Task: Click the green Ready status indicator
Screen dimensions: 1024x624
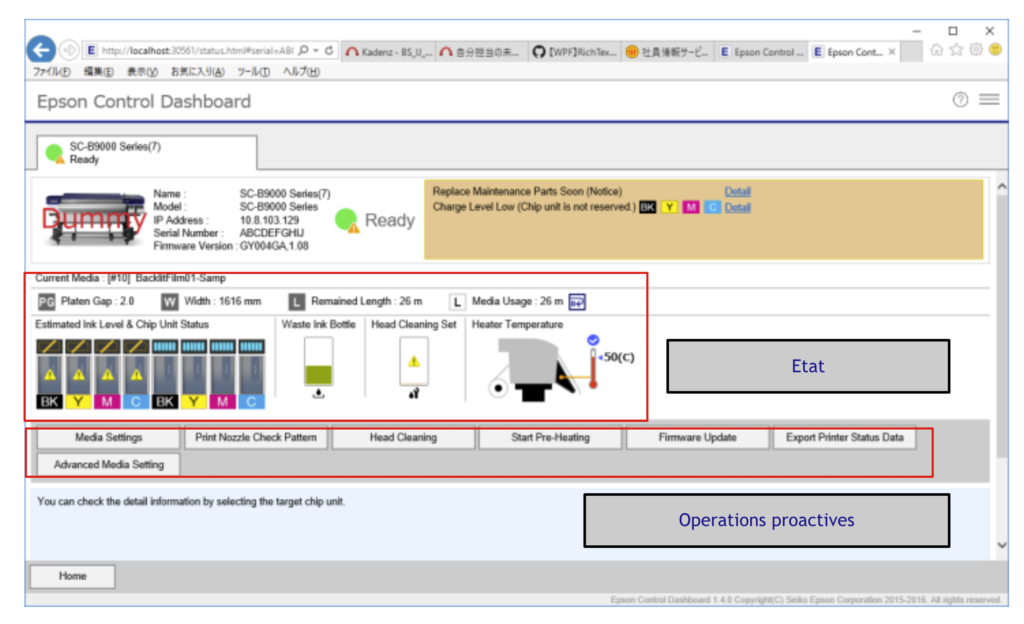Action: (346, 220)
